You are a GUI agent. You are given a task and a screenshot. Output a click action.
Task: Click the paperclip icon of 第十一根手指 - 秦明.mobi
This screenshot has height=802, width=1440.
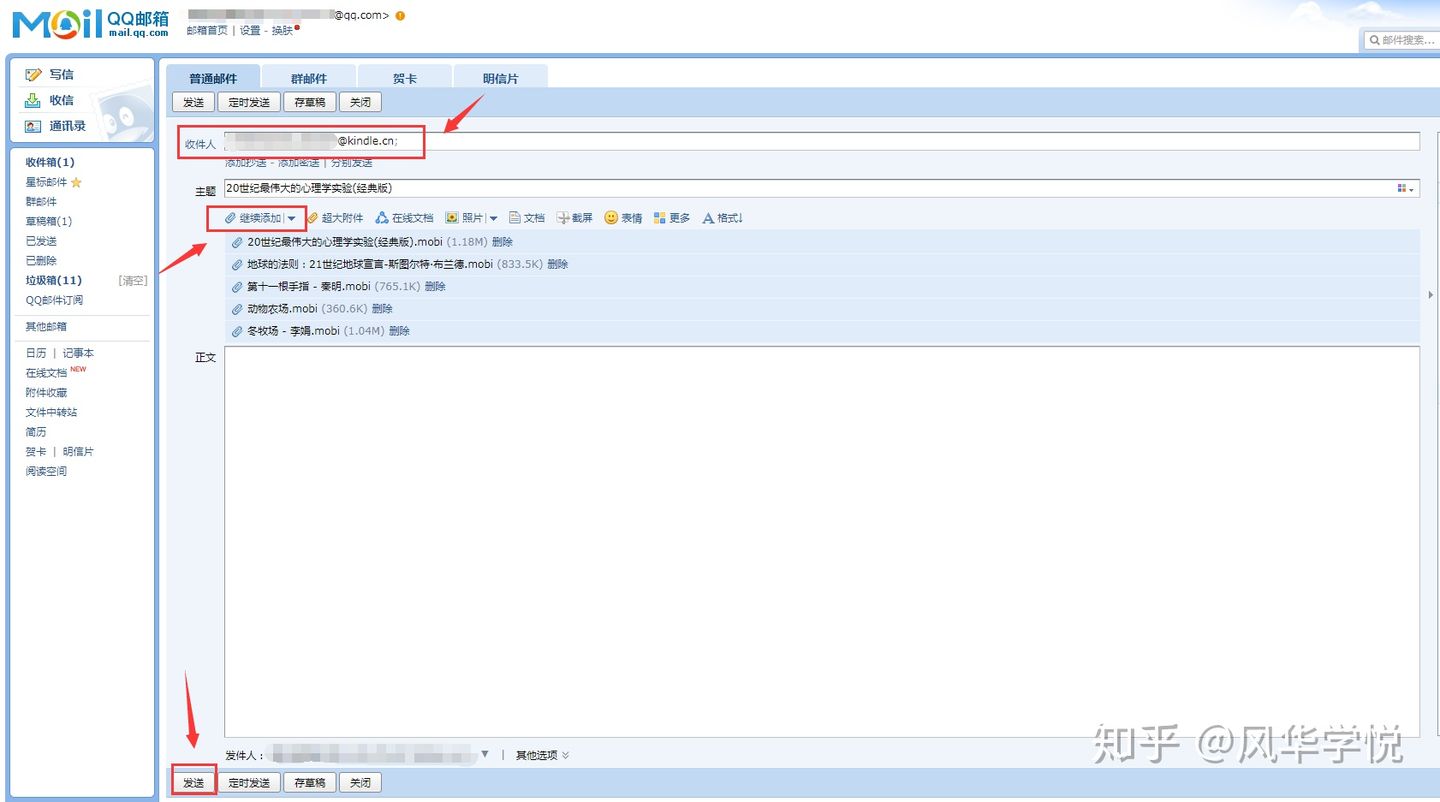(x=237, y=287)
